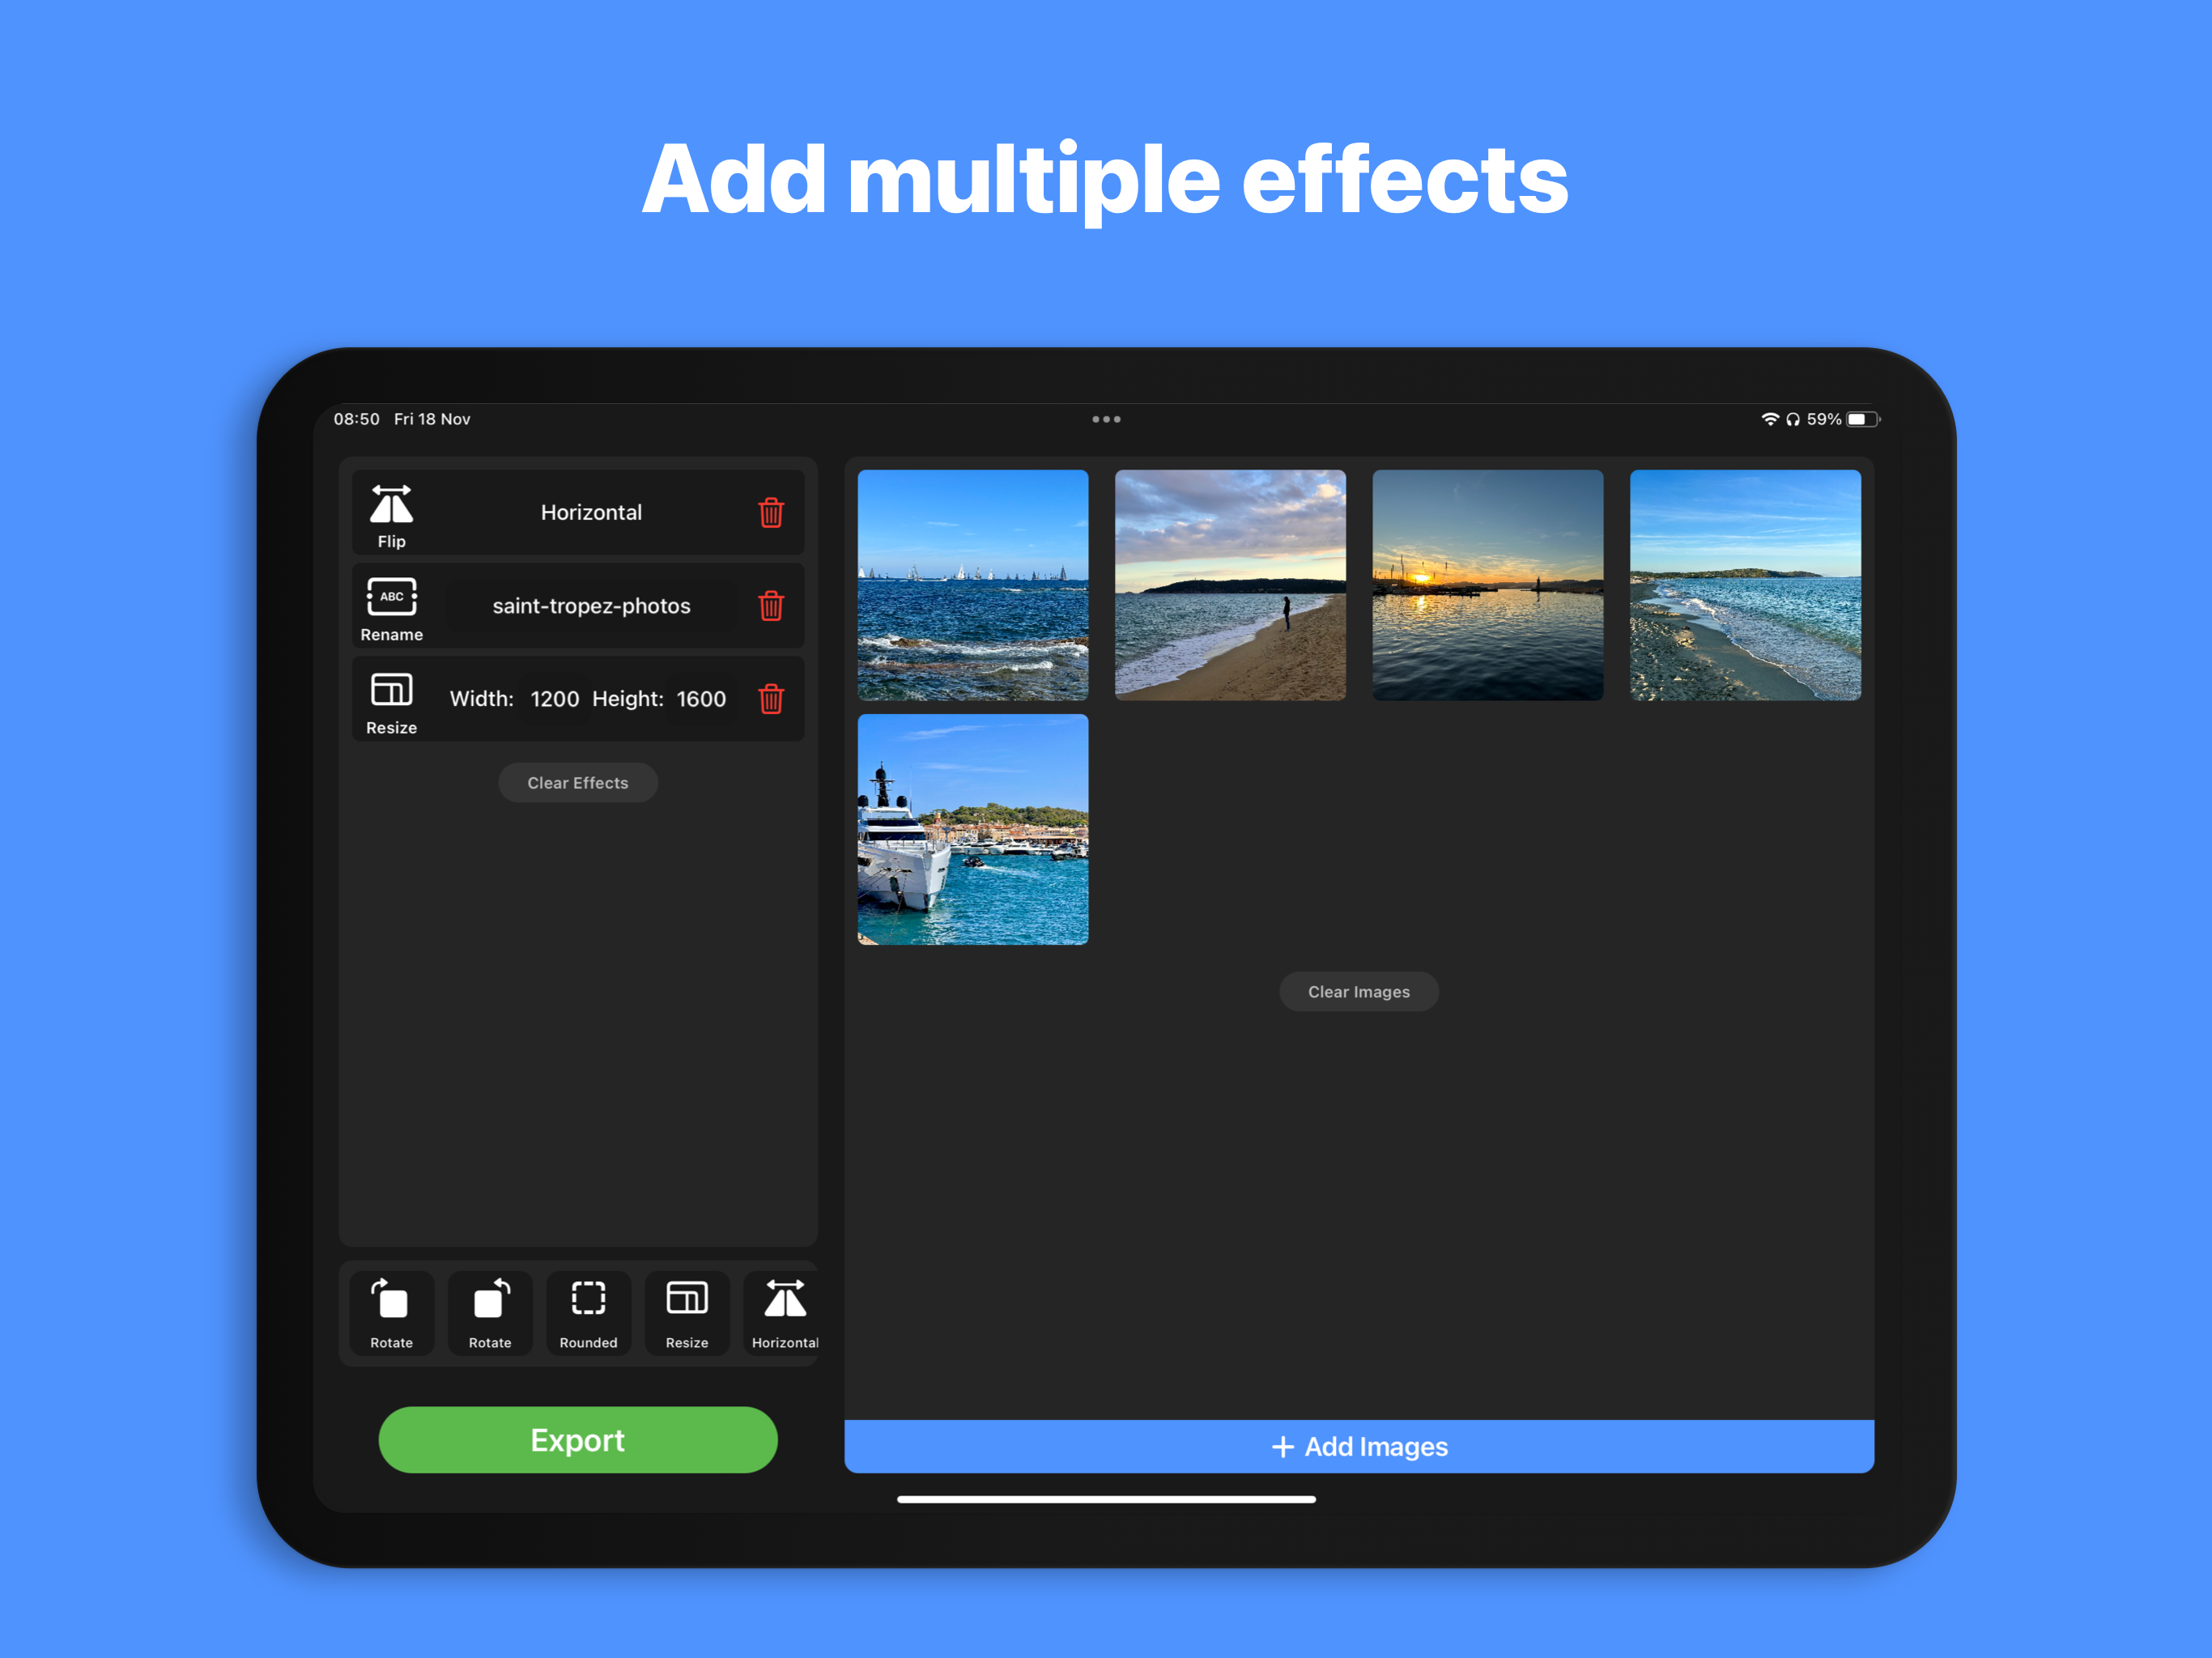Tap the home indicator bar
This screenshot has height=1658, width=2212.
pyautogui.click(x=1106, y=1500)
